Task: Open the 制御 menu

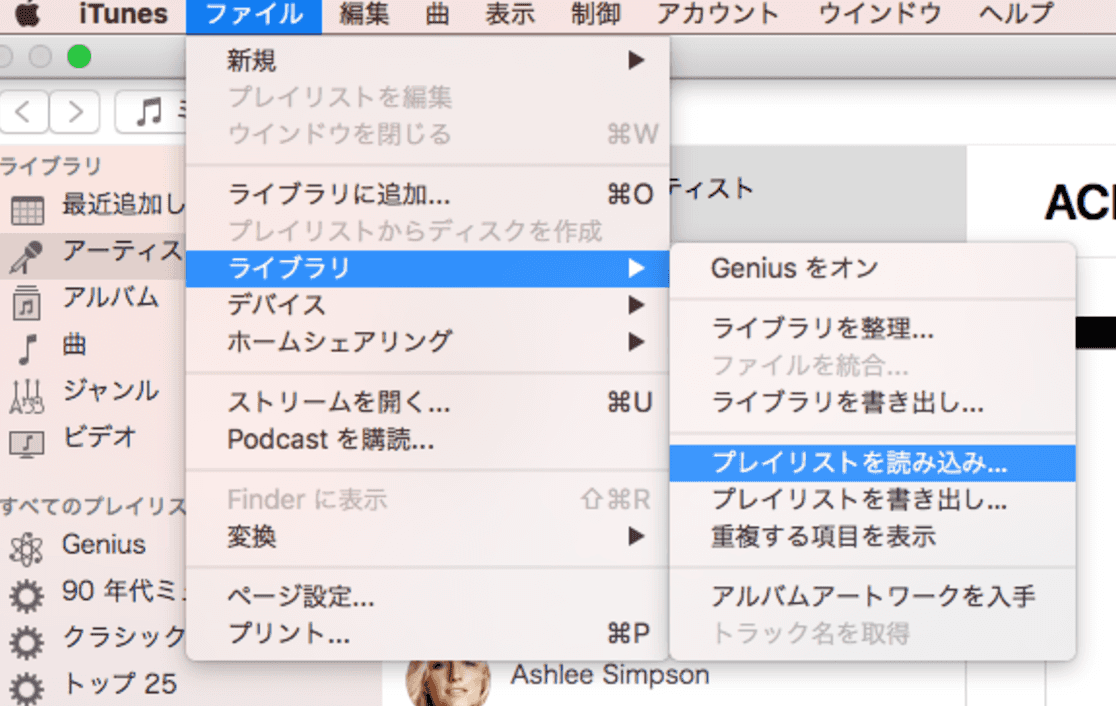Action: coord(596,14)
